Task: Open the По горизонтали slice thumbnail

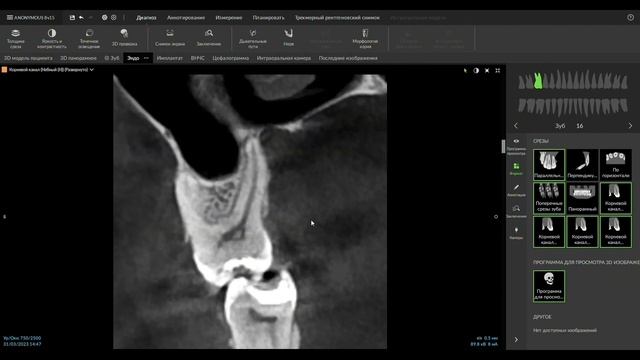Action: (616, 164)
